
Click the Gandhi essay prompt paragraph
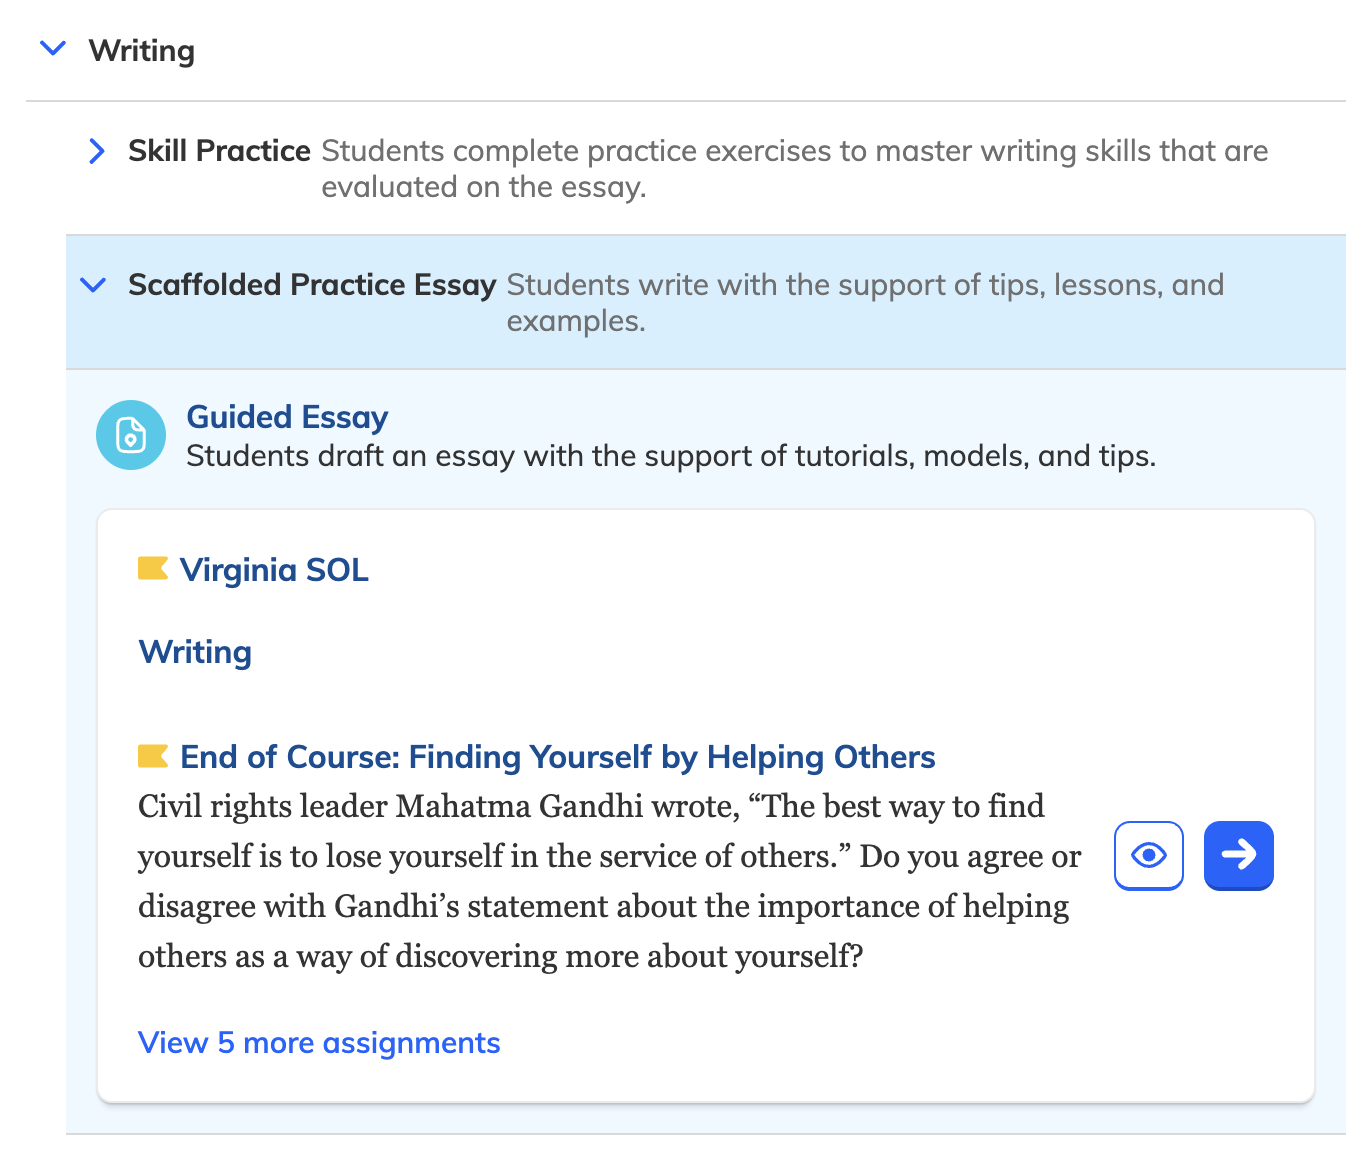tap(609, 881)
